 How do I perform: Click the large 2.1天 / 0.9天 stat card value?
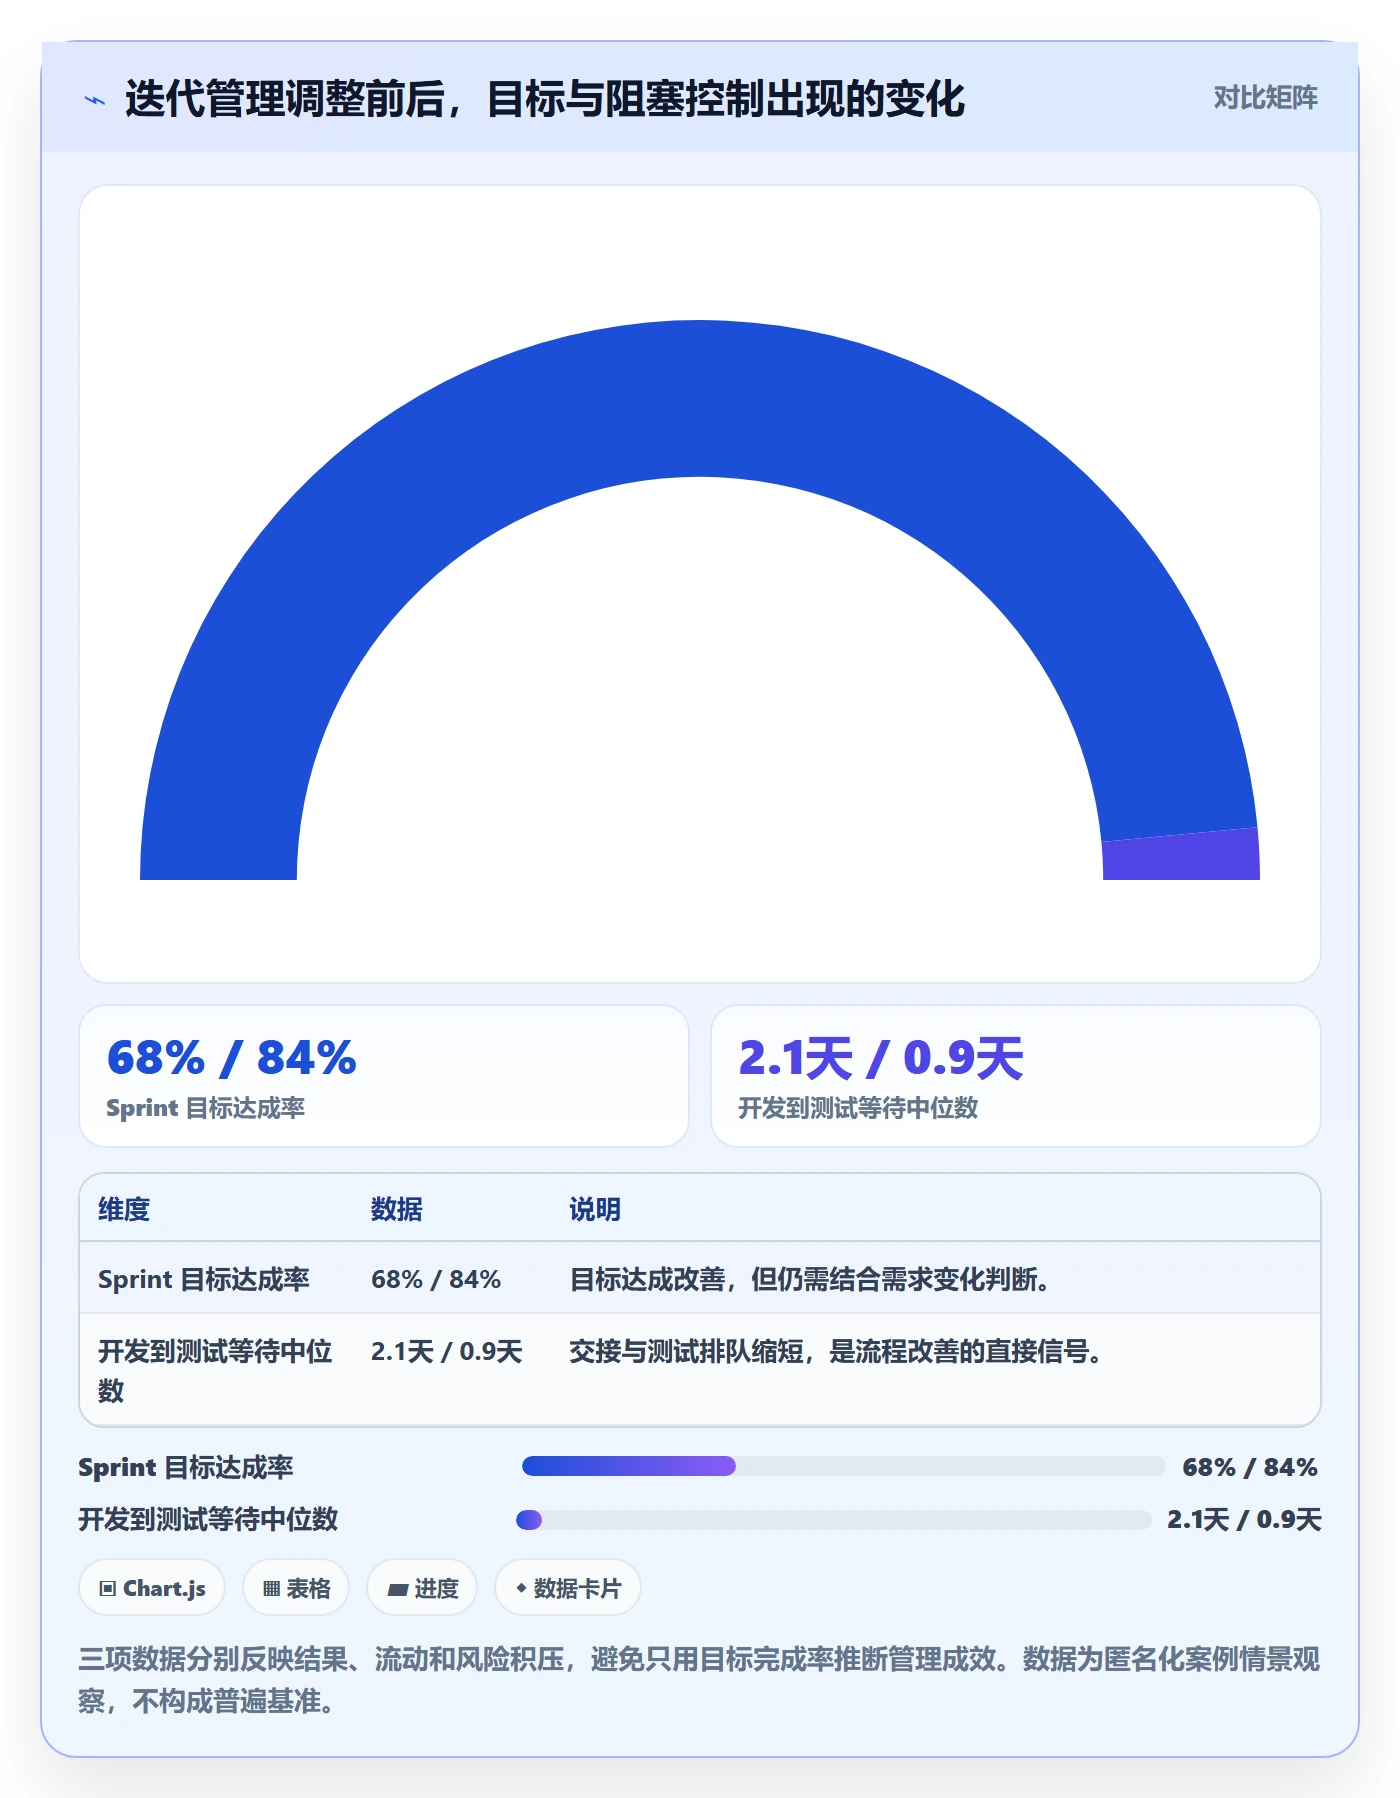coord(881,1058)
